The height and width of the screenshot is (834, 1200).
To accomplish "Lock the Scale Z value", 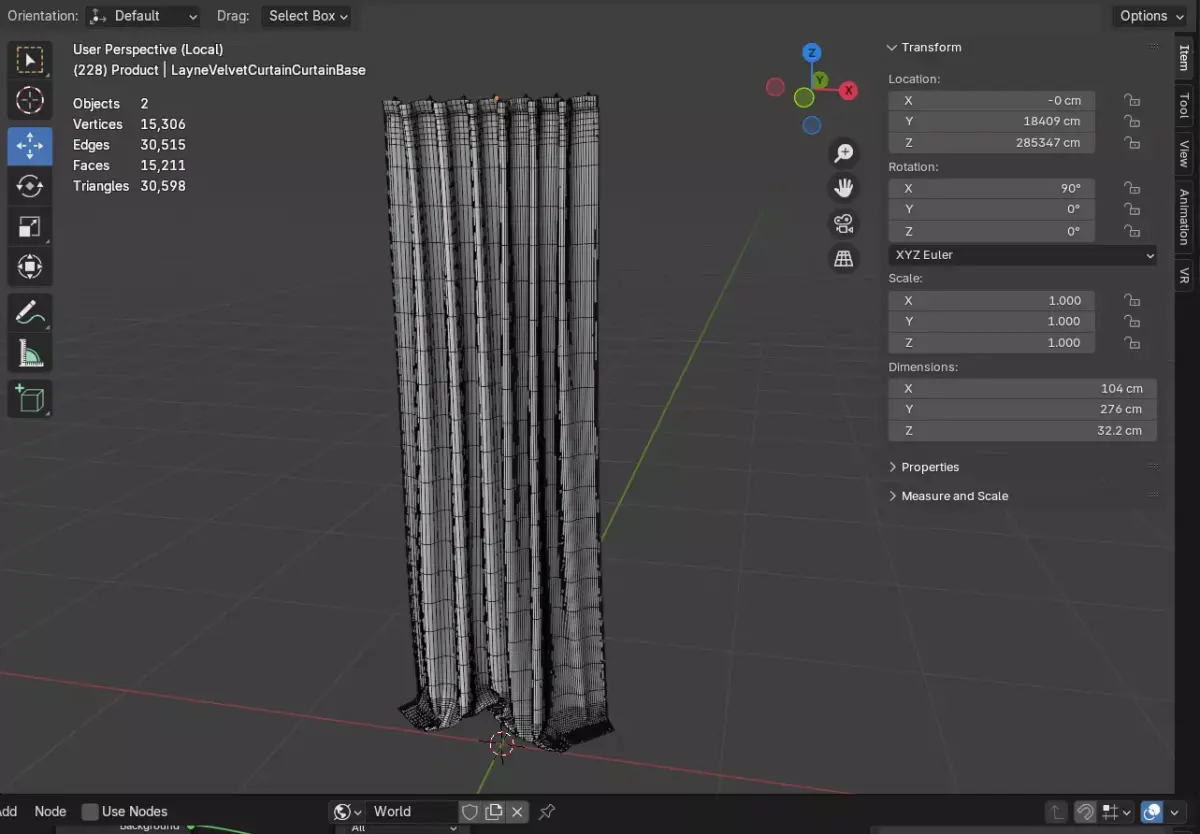I will [x=1132, y=342].
